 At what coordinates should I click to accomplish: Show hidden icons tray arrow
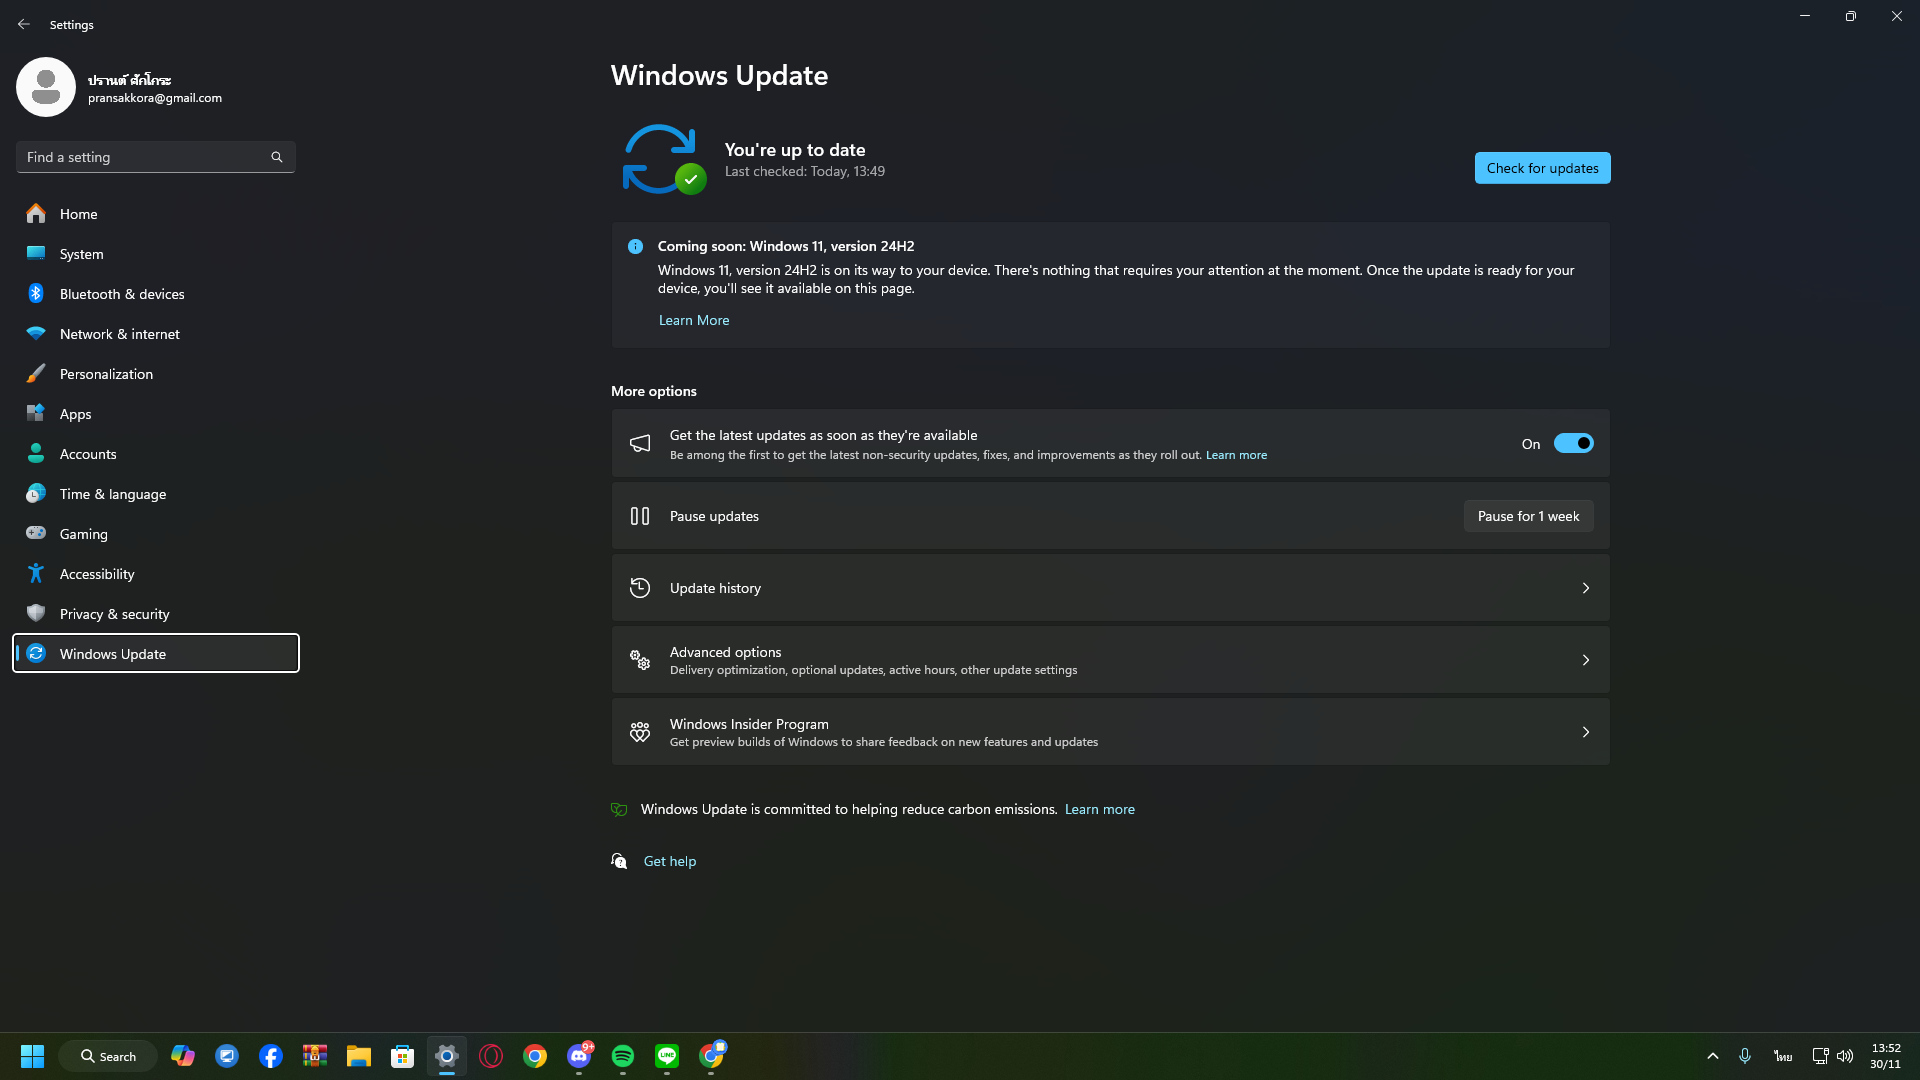[x=1713, y=1056]
